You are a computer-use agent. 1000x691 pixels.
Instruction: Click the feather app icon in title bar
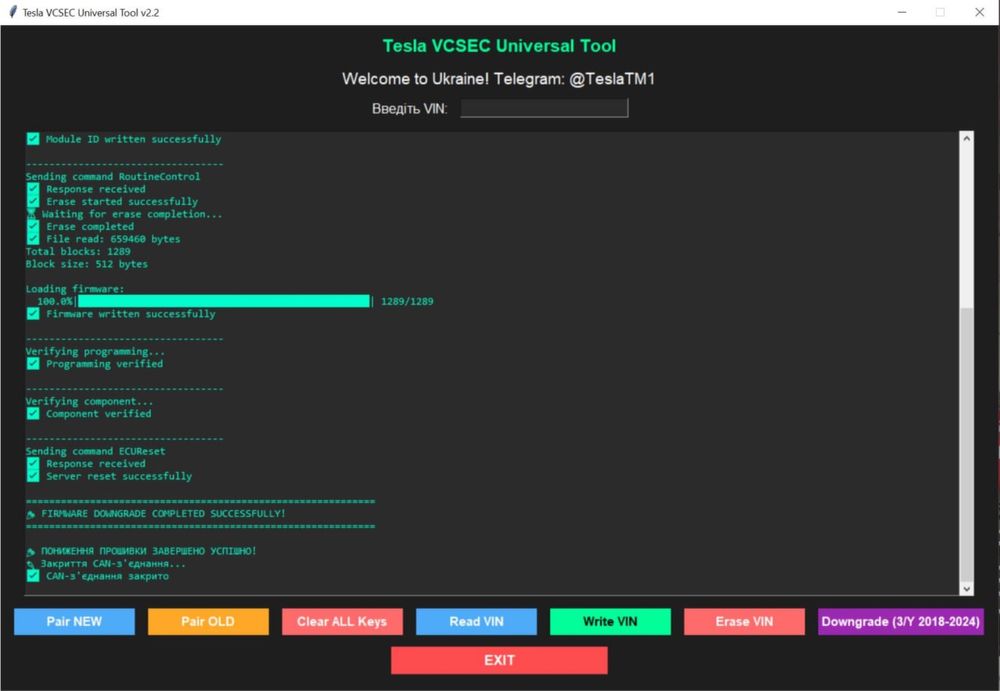click(12, 12)
